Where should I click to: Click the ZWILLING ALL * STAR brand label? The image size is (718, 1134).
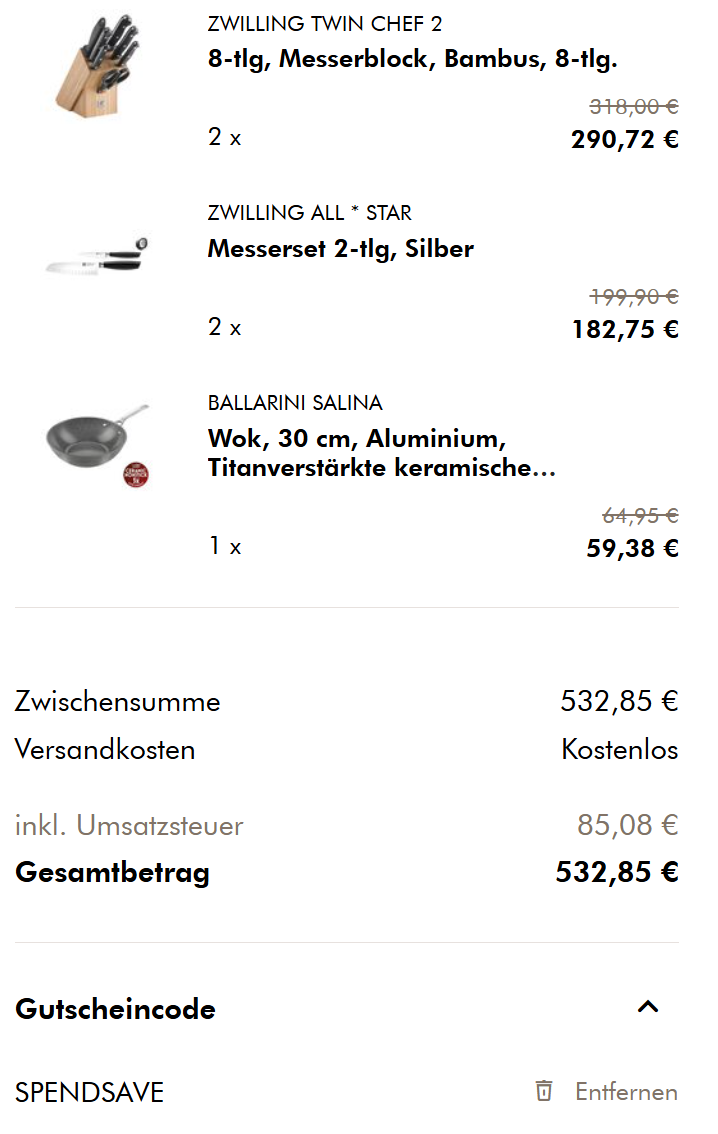310,213
